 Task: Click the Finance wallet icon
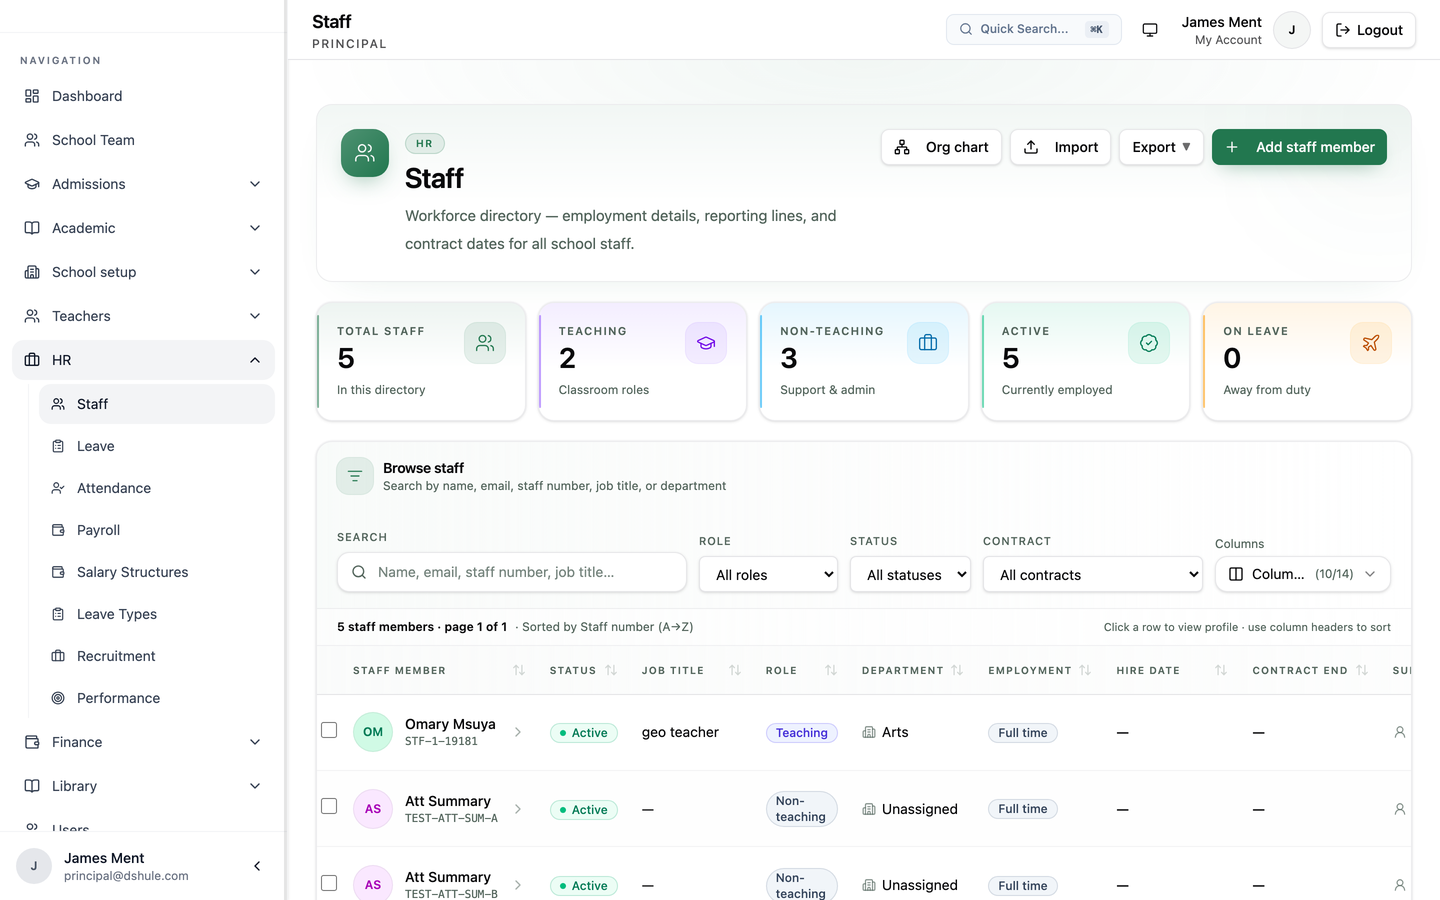(32, 742)
